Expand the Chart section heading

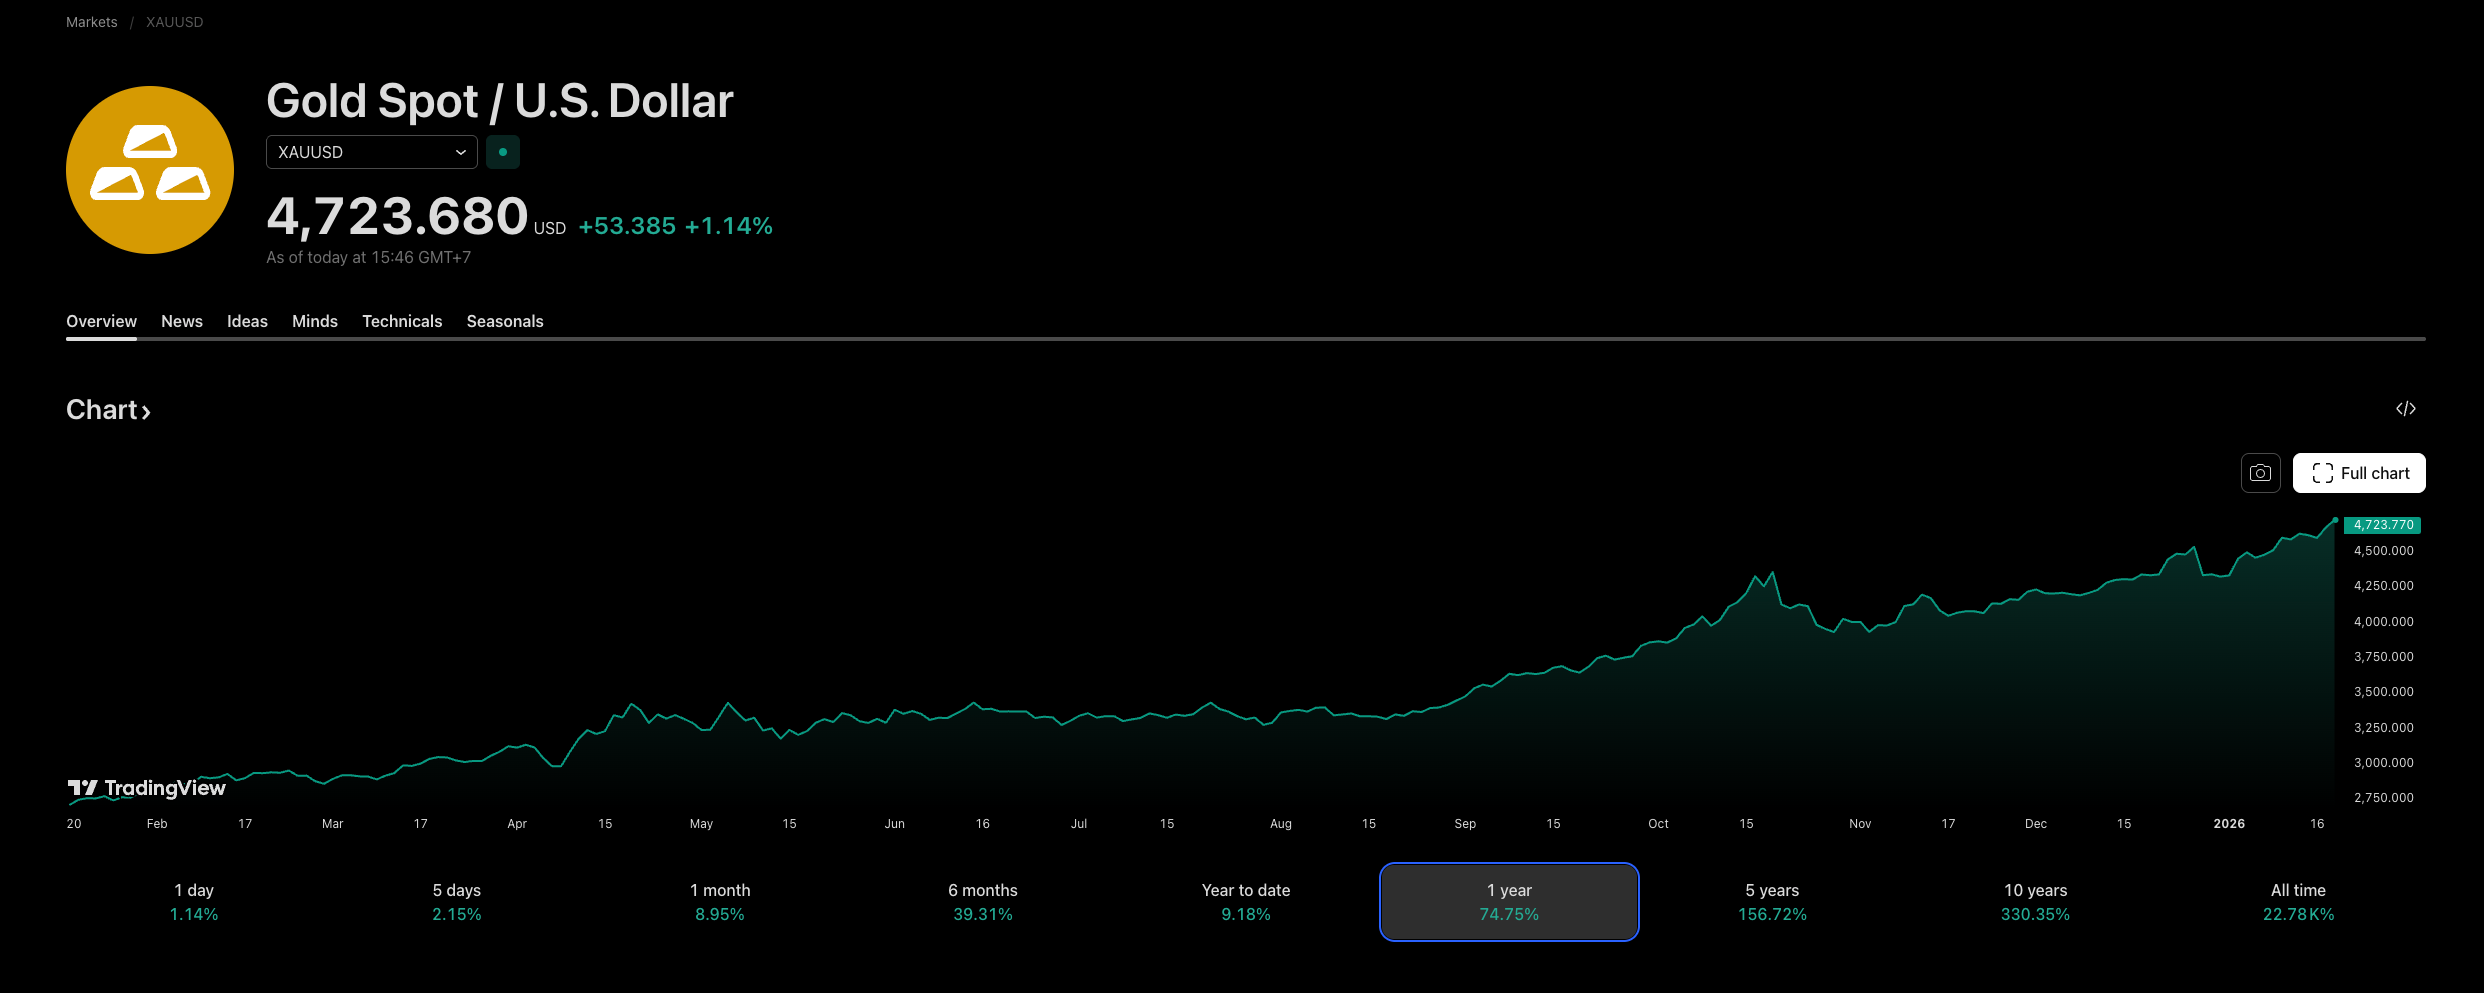pos(108,410)
